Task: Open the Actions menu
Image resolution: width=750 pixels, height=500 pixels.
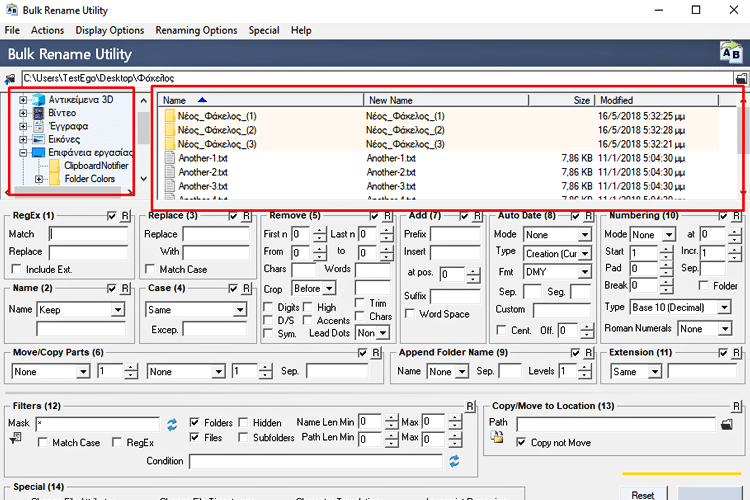Action: pyautogui.click(x=47, y=30)
